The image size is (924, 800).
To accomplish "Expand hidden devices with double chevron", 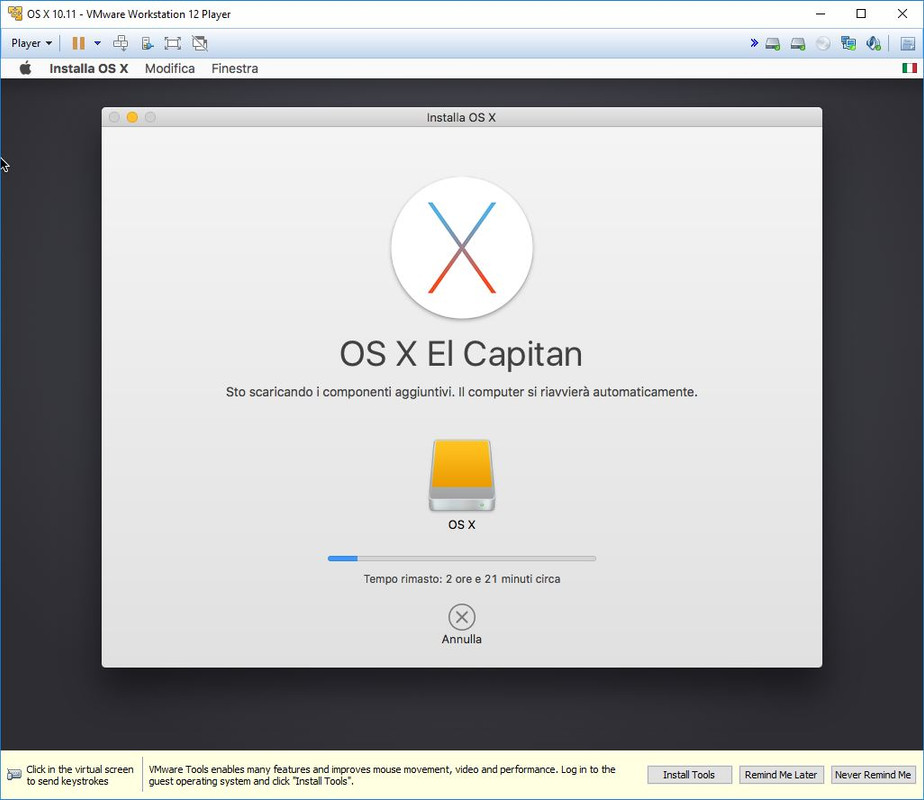I will pyautogui.click(x=754, y=43).
